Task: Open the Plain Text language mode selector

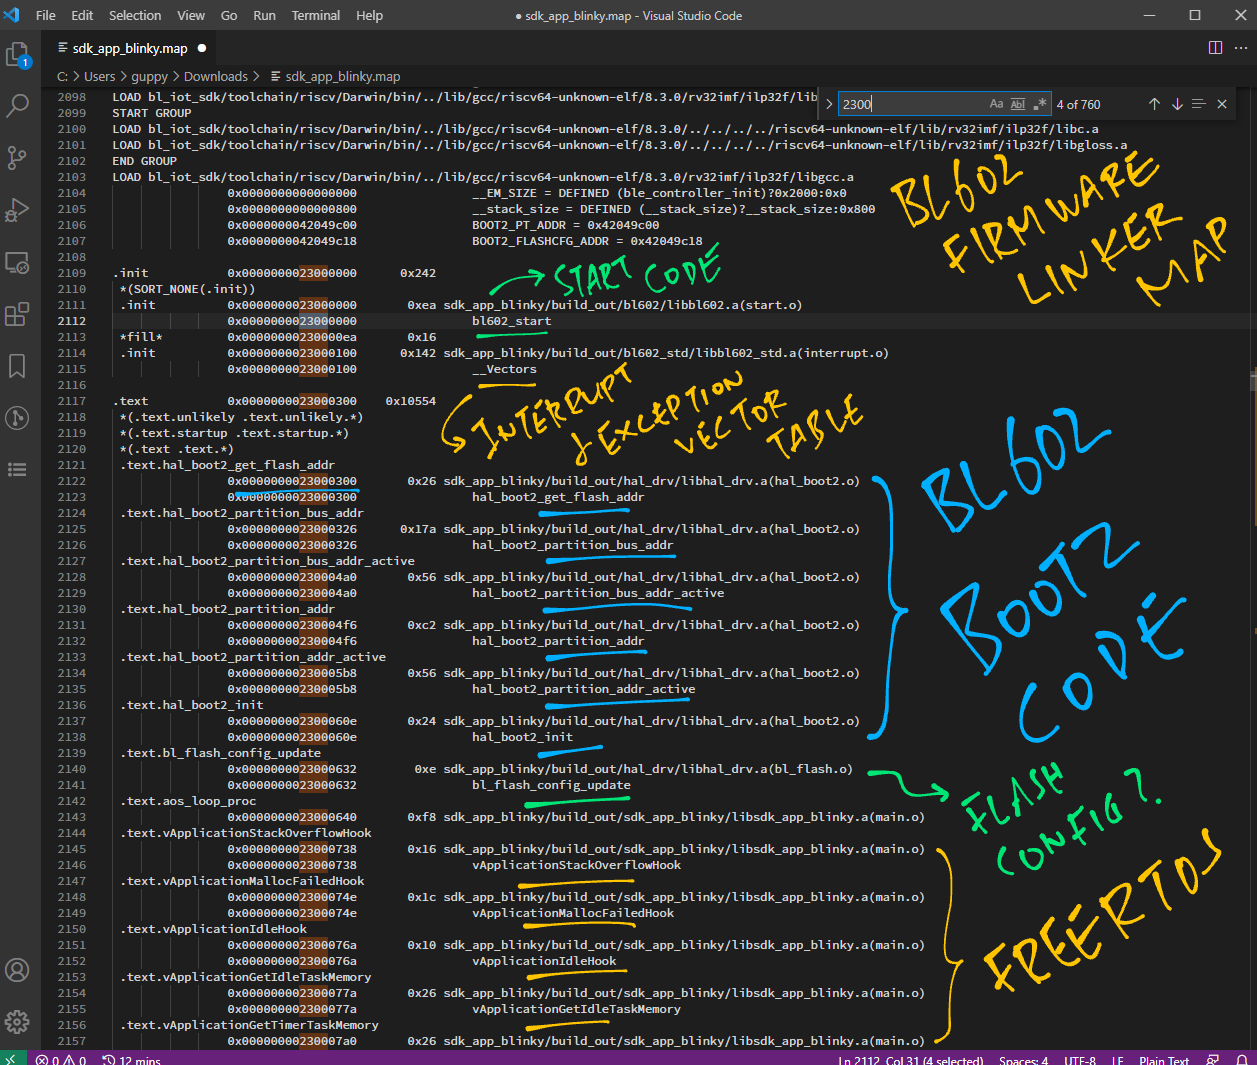Action: (1164, 1059)
